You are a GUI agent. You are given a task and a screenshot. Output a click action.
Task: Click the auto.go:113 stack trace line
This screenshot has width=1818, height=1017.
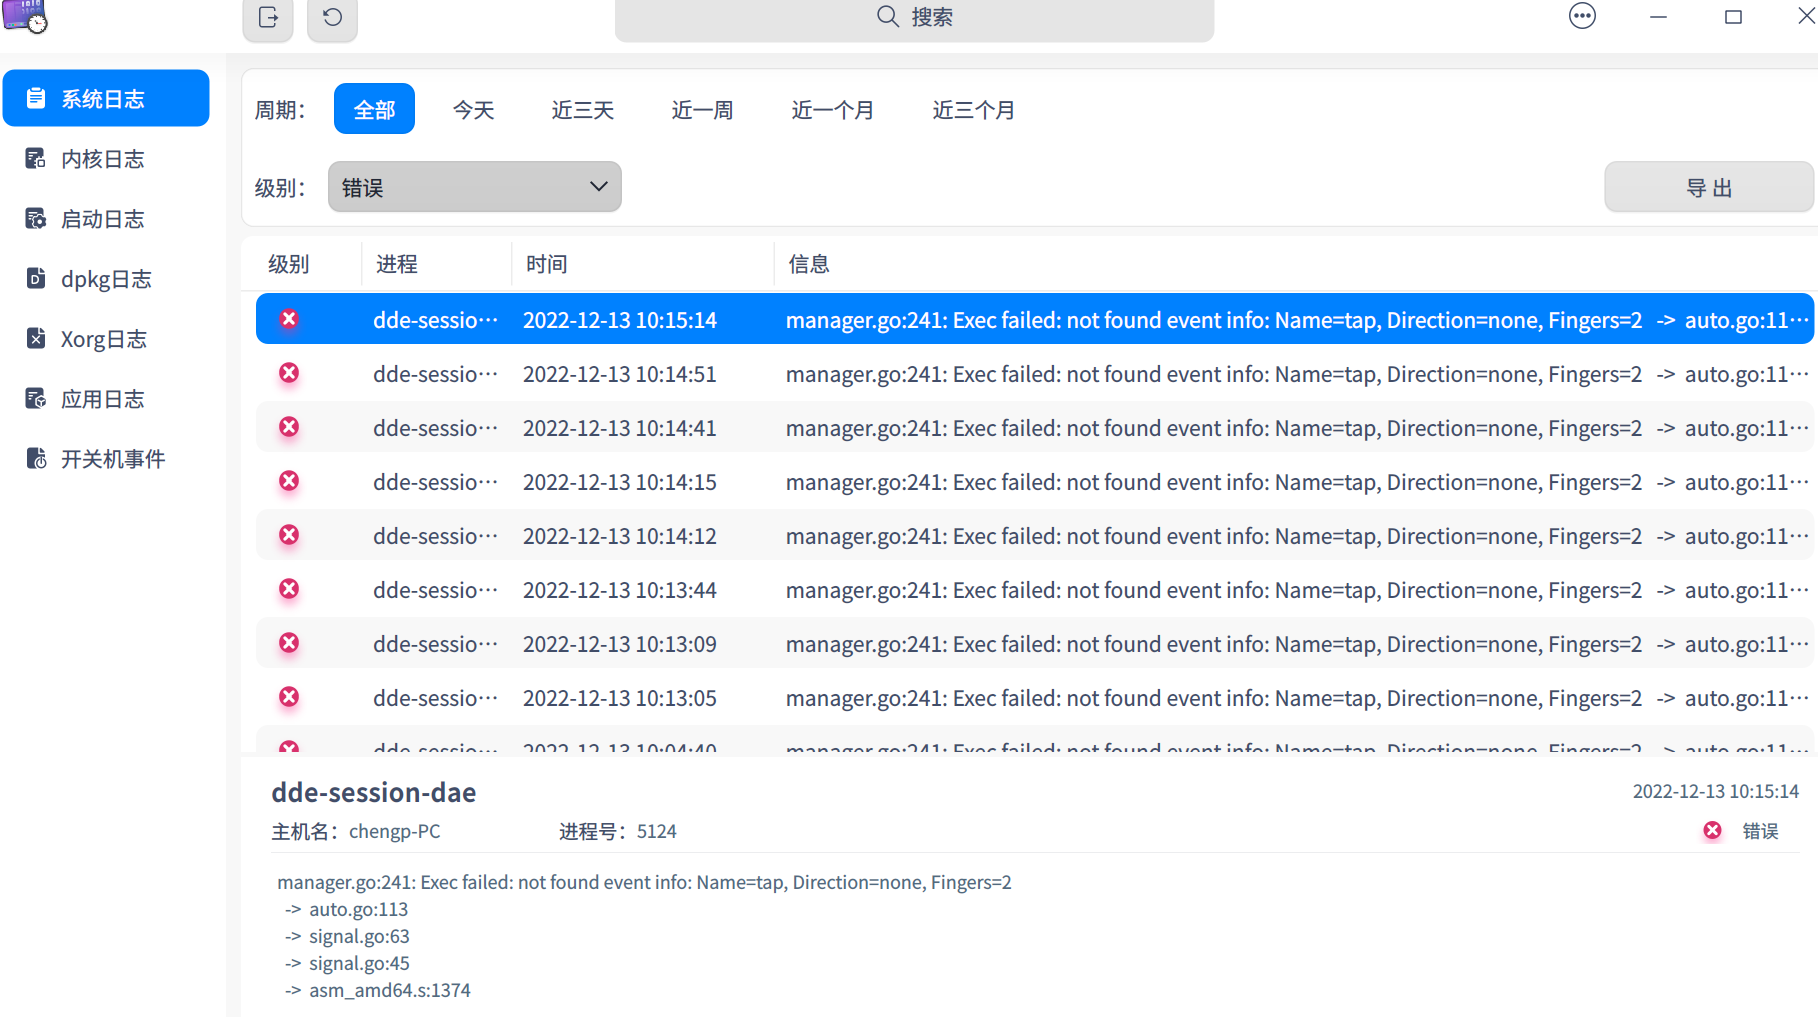pos(359,909)
